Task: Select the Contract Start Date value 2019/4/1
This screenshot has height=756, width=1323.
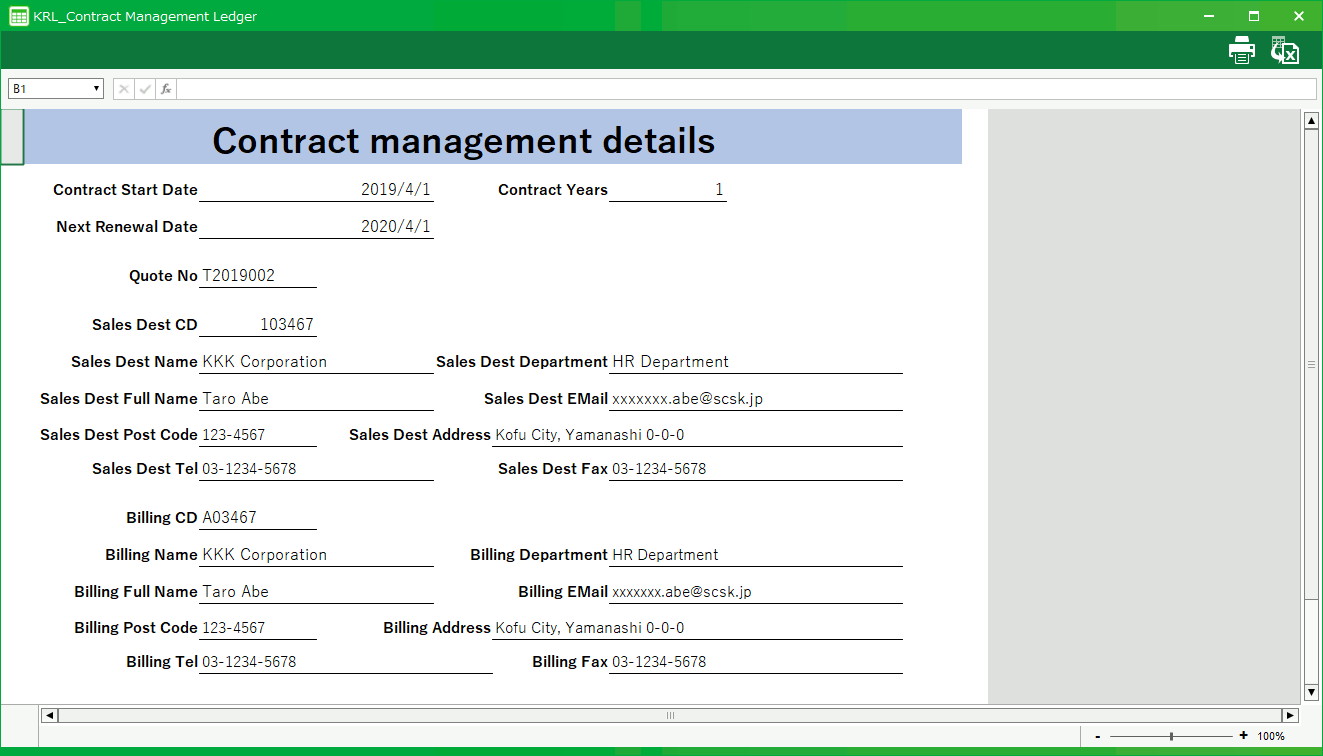Action: (316, 190)
